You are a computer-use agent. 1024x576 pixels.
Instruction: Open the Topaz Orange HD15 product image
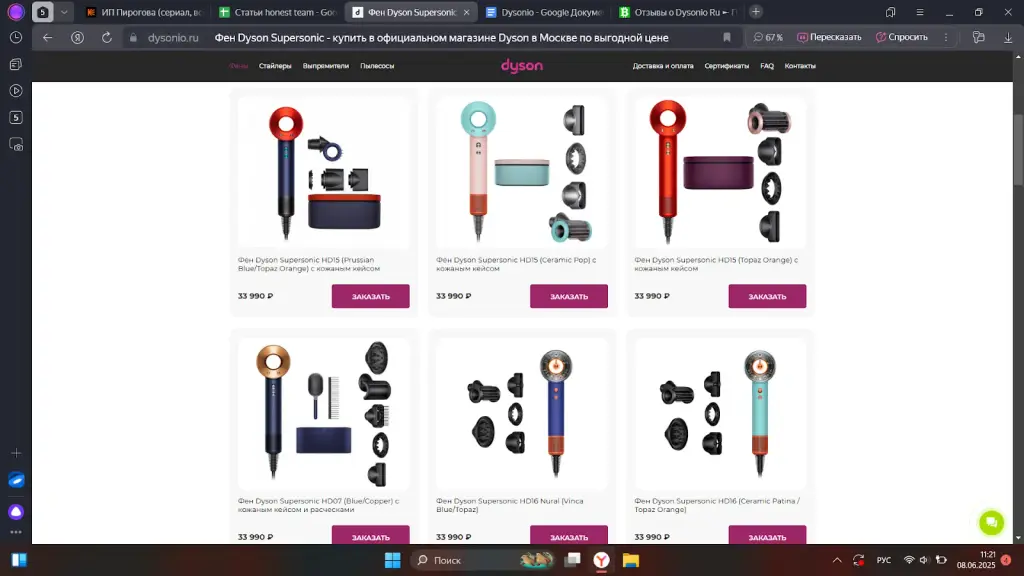(720, 172)
